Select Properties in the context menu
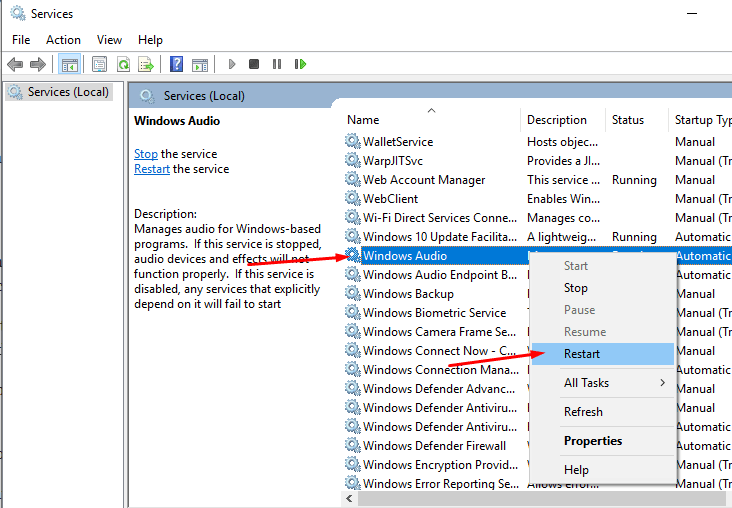The width and height of the screenshot is (732, 508). (592, 441)
